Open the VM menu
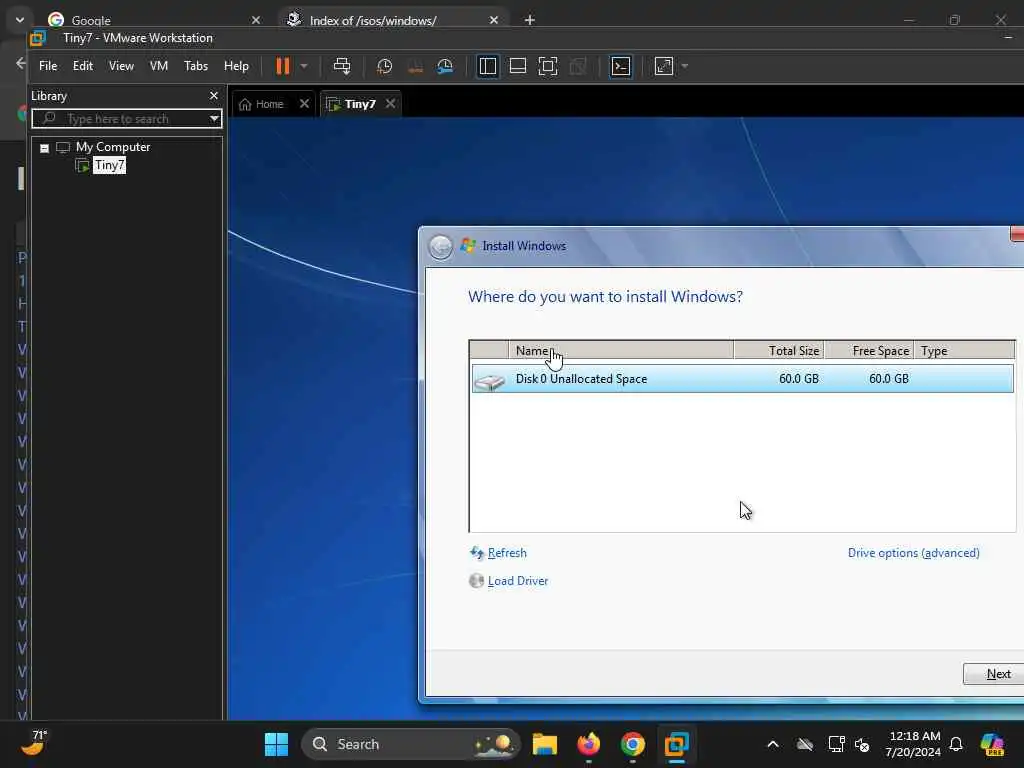1024x768 pixels. click(x=159, y=66)
